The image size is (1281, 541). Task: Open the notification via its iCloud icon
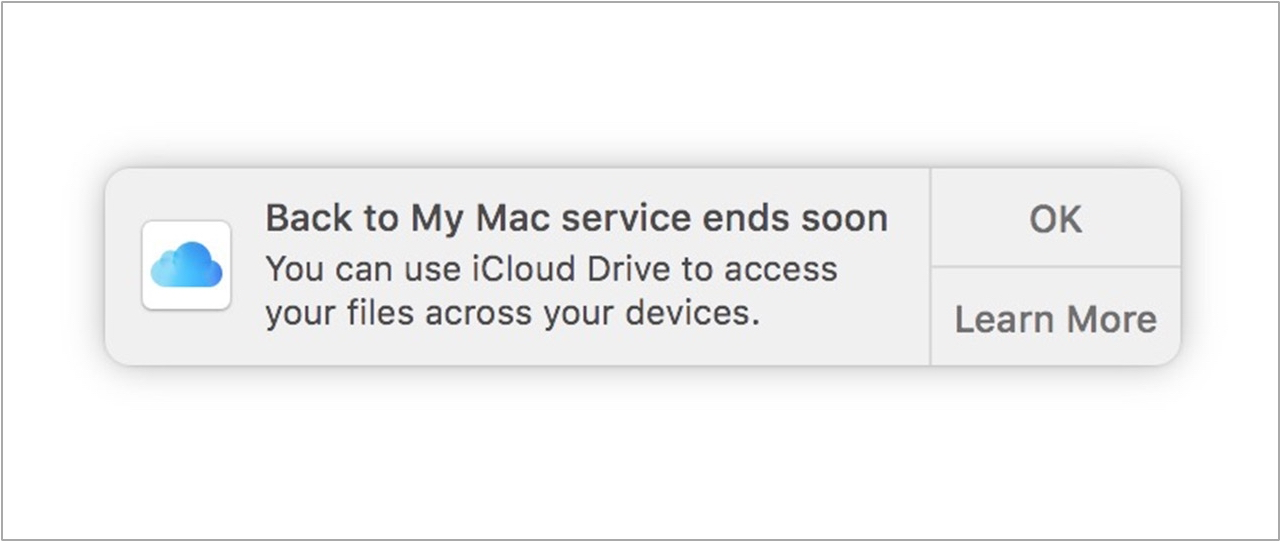(x=186, y=266)
